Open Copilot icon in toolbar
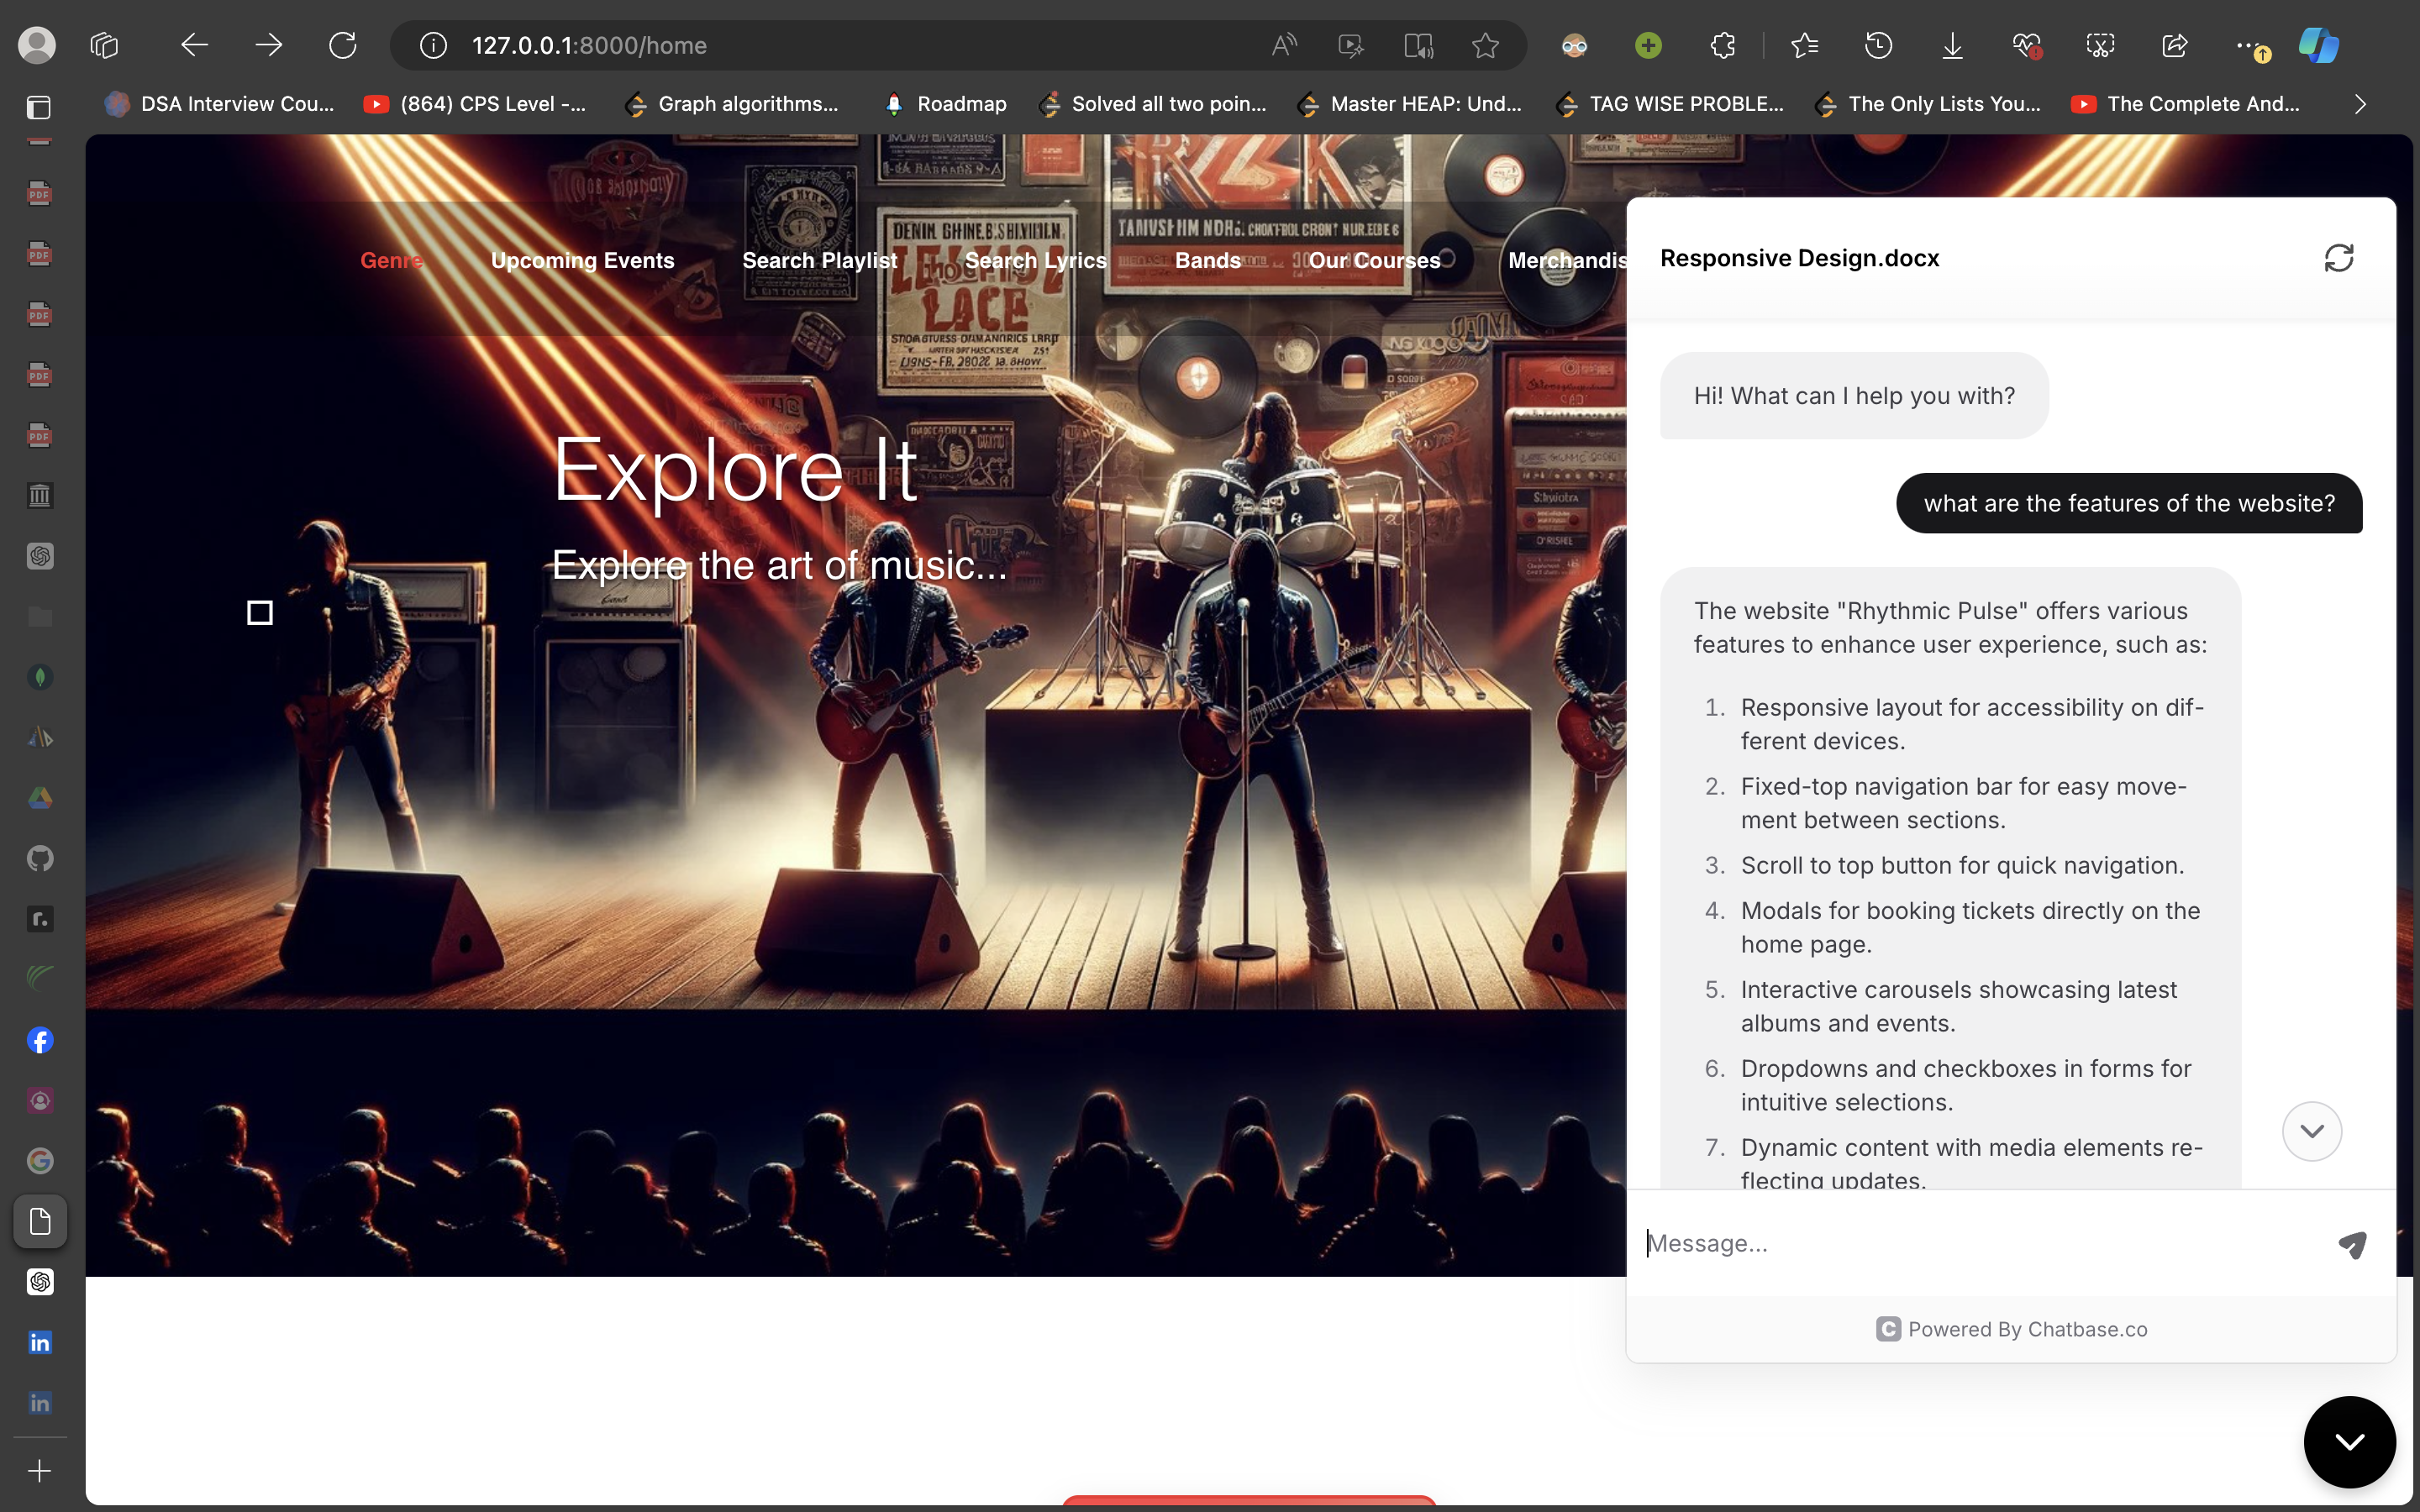This screenshot has width=2420, height=1512. [2318, 45]
